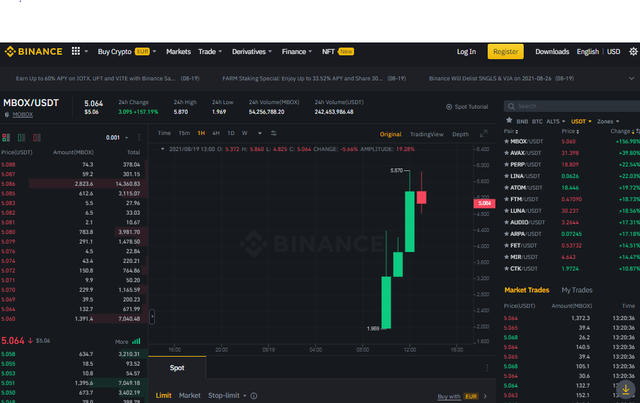640x403 pixels.
Task: Sort market list by Pair
Action: click(x=511, y=131)
